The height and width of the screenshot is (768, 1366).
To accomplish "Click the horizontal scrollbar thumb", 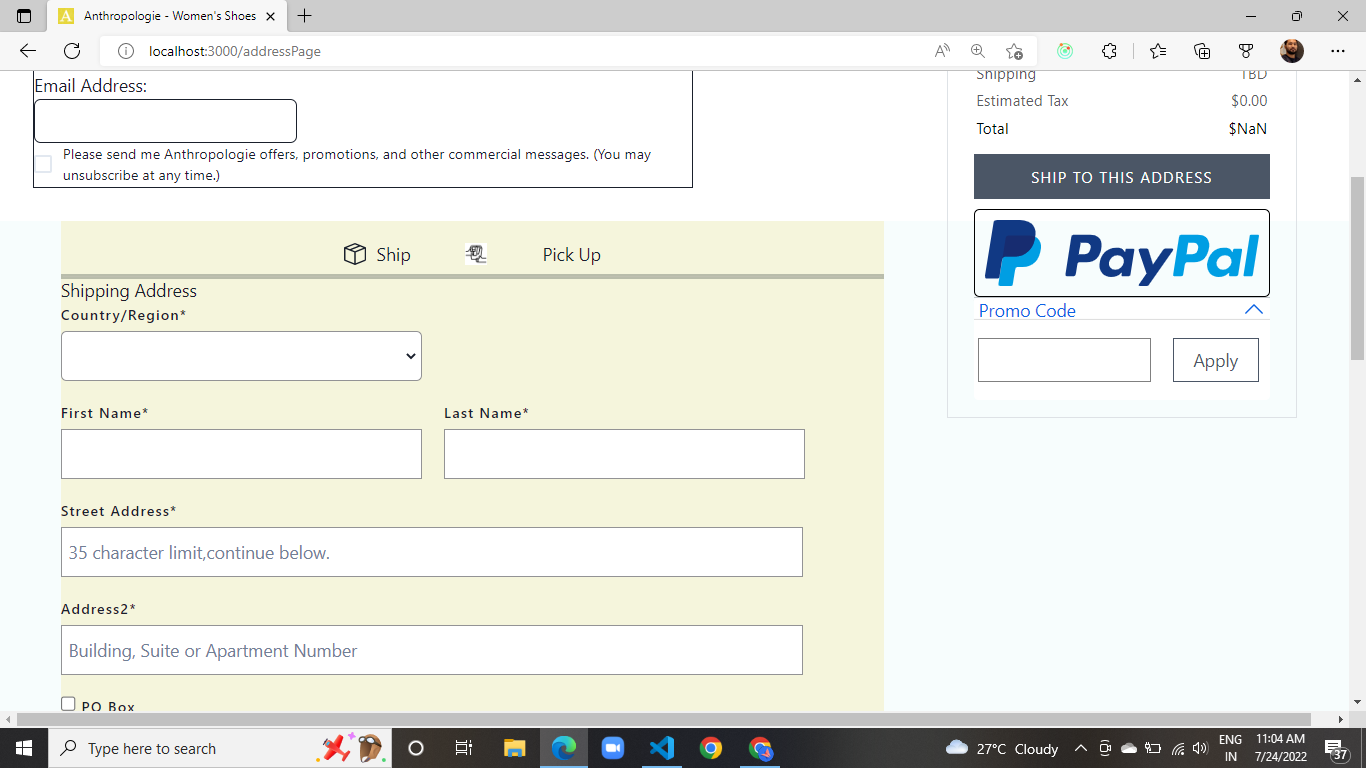I will tap(664, 719).
